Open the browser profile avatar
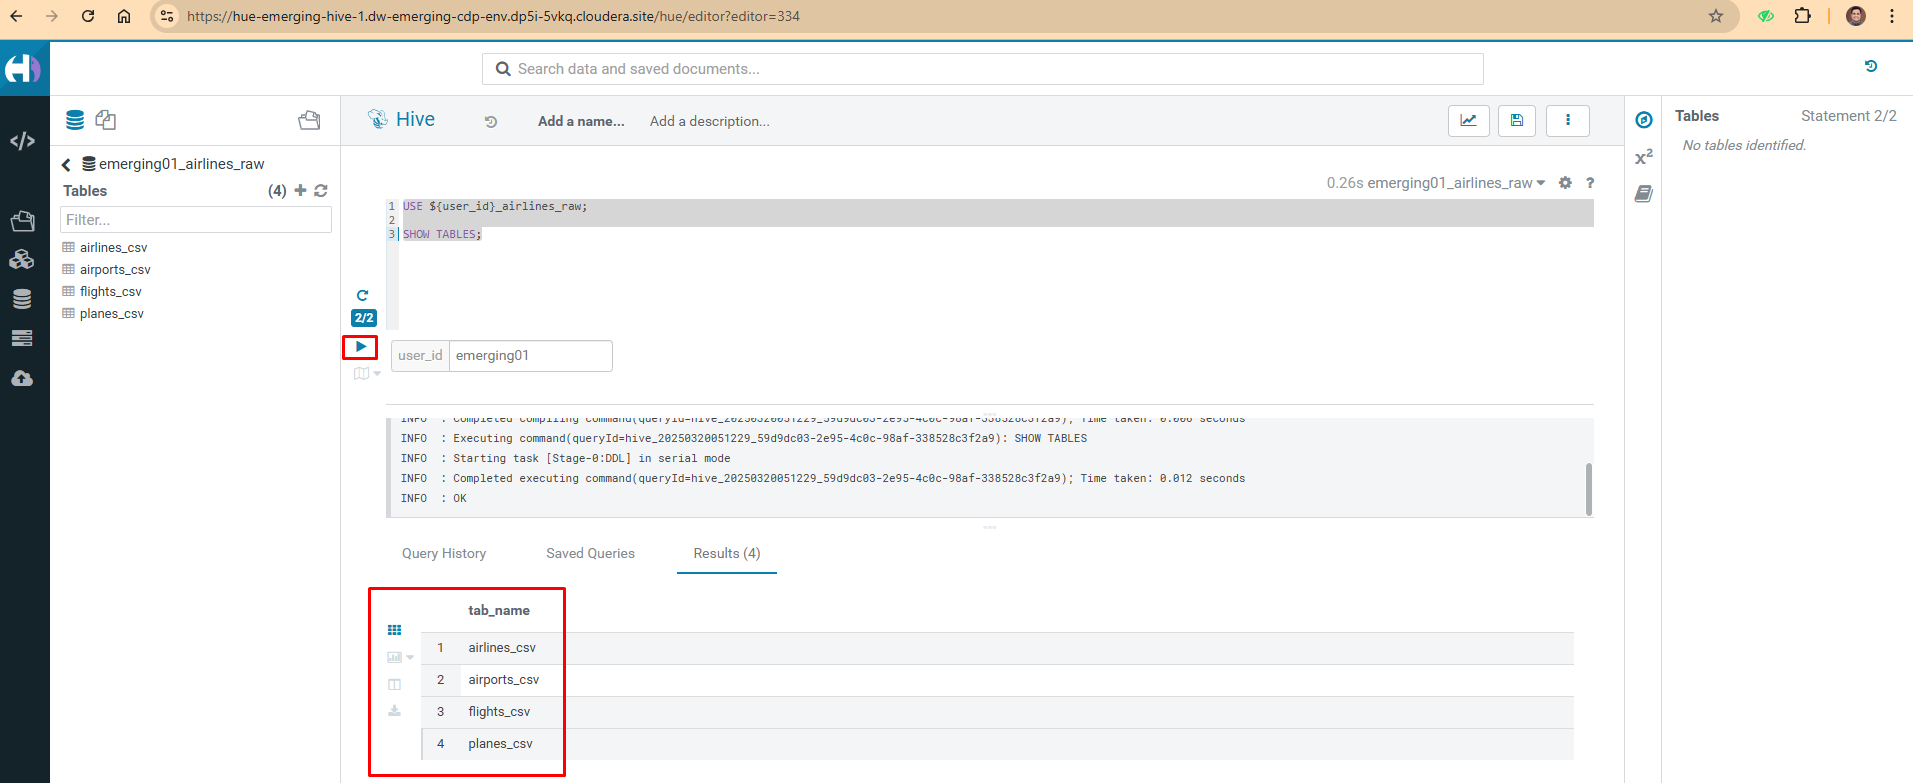Screen dimensions: 1913x783 tap(1856, 16)
